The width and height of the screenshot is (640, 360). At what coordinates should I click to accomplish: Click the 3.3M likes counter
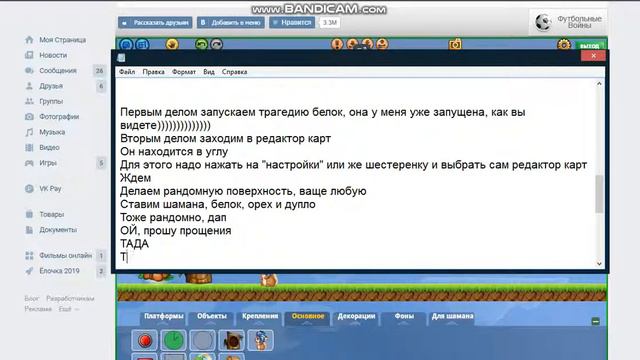[330, 22]
